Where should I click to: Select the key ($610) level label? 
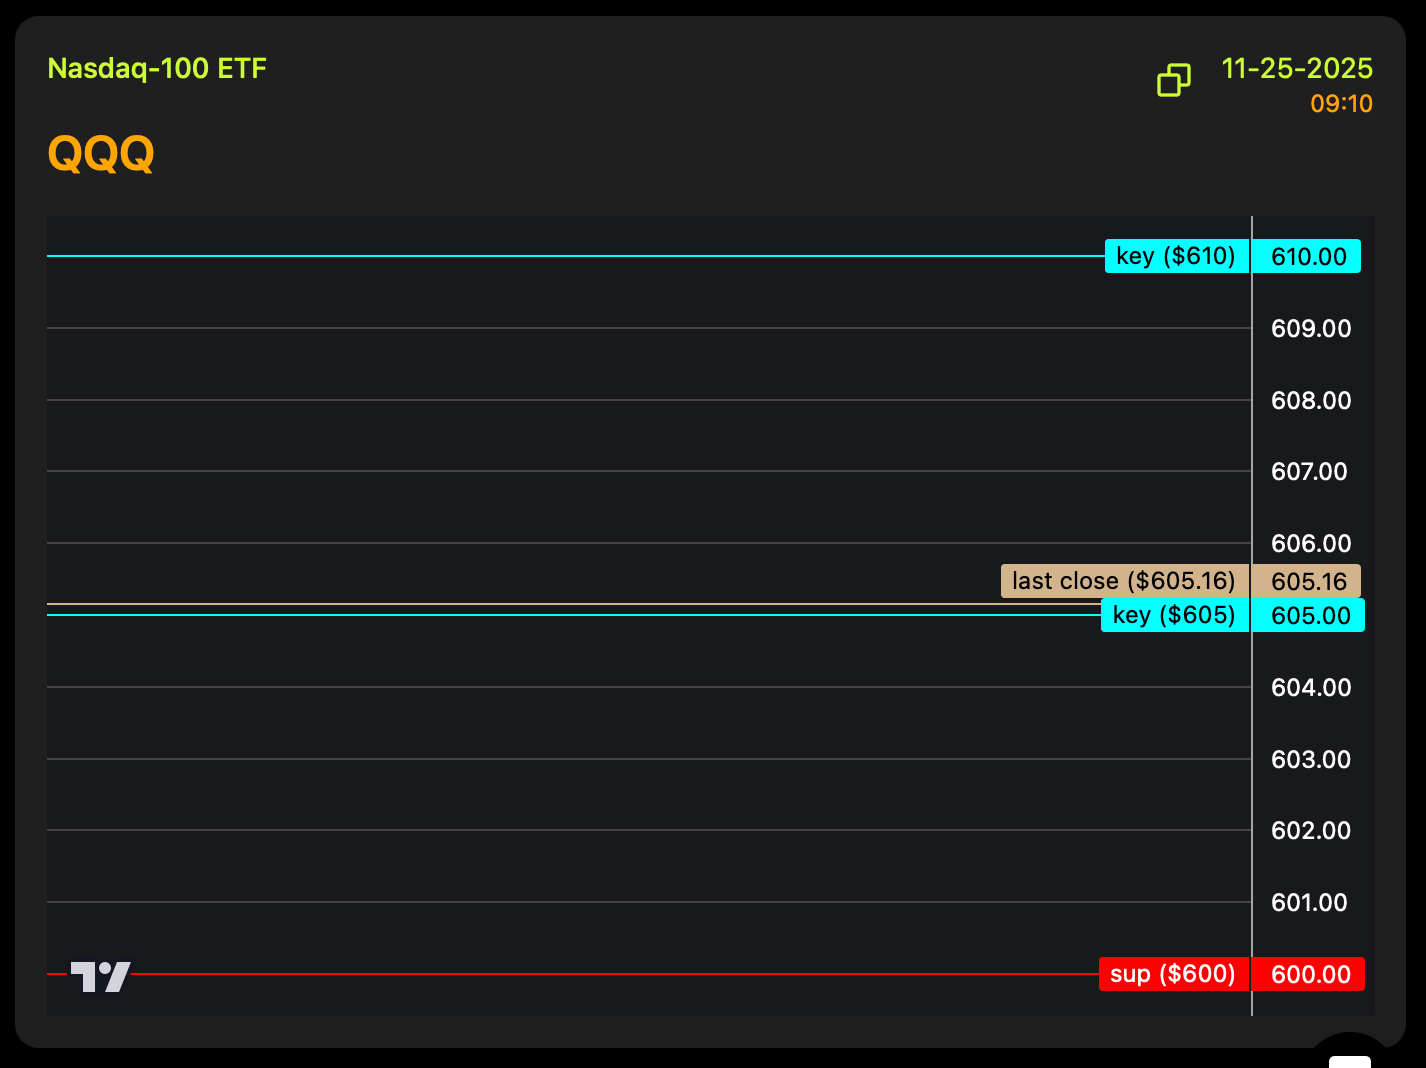click(x=1177, y=256)
